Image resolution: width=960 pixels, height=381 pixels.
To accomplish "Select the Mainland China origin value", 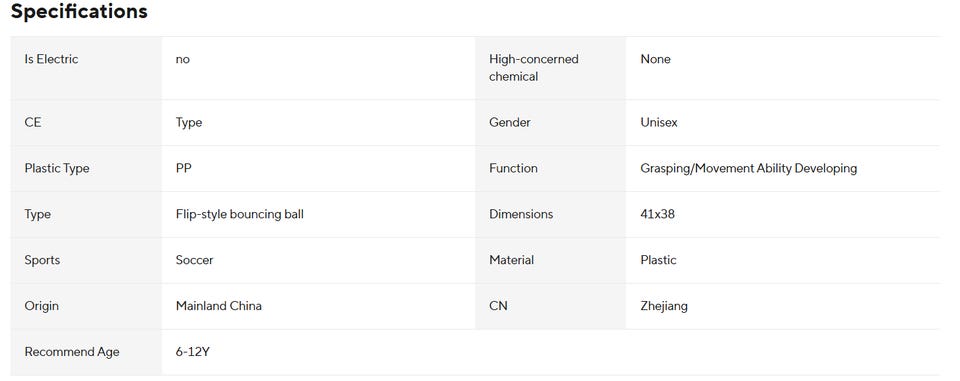I will pyautogui.click(x=219, y=306).
